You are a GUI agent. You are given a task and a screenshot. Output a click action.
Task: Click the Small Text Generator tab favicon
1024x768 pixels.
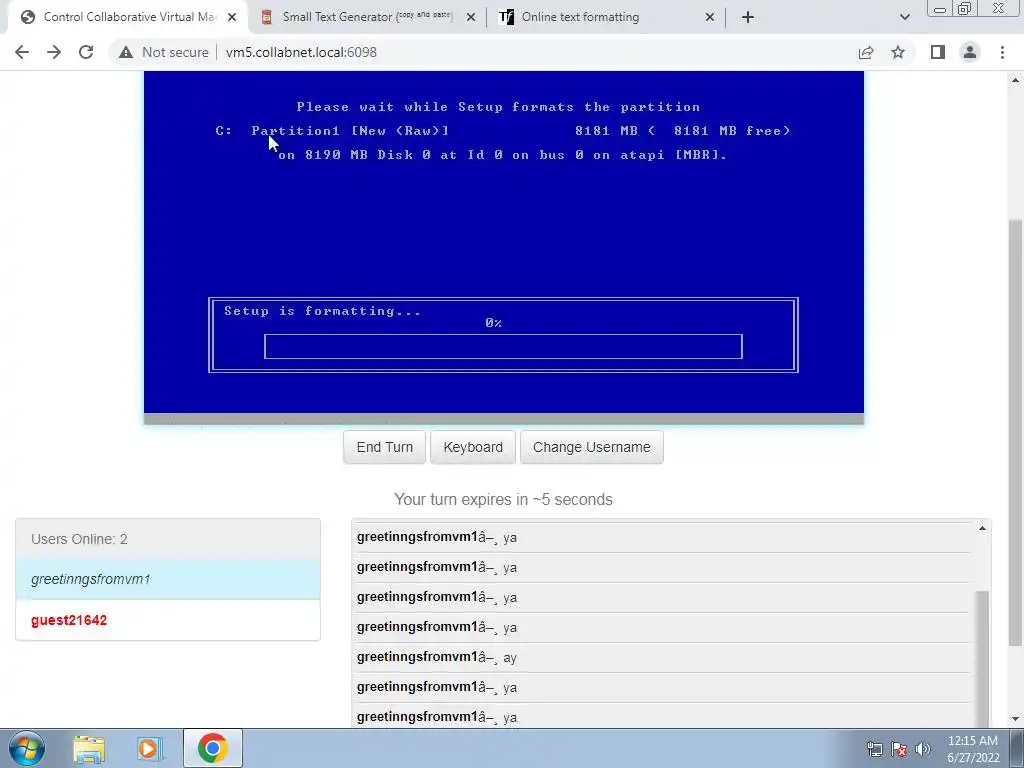pyautogui.click(x=266, y=17)
